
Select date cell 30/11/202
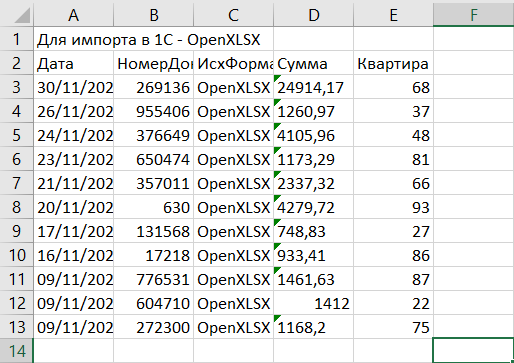(73, 87)
